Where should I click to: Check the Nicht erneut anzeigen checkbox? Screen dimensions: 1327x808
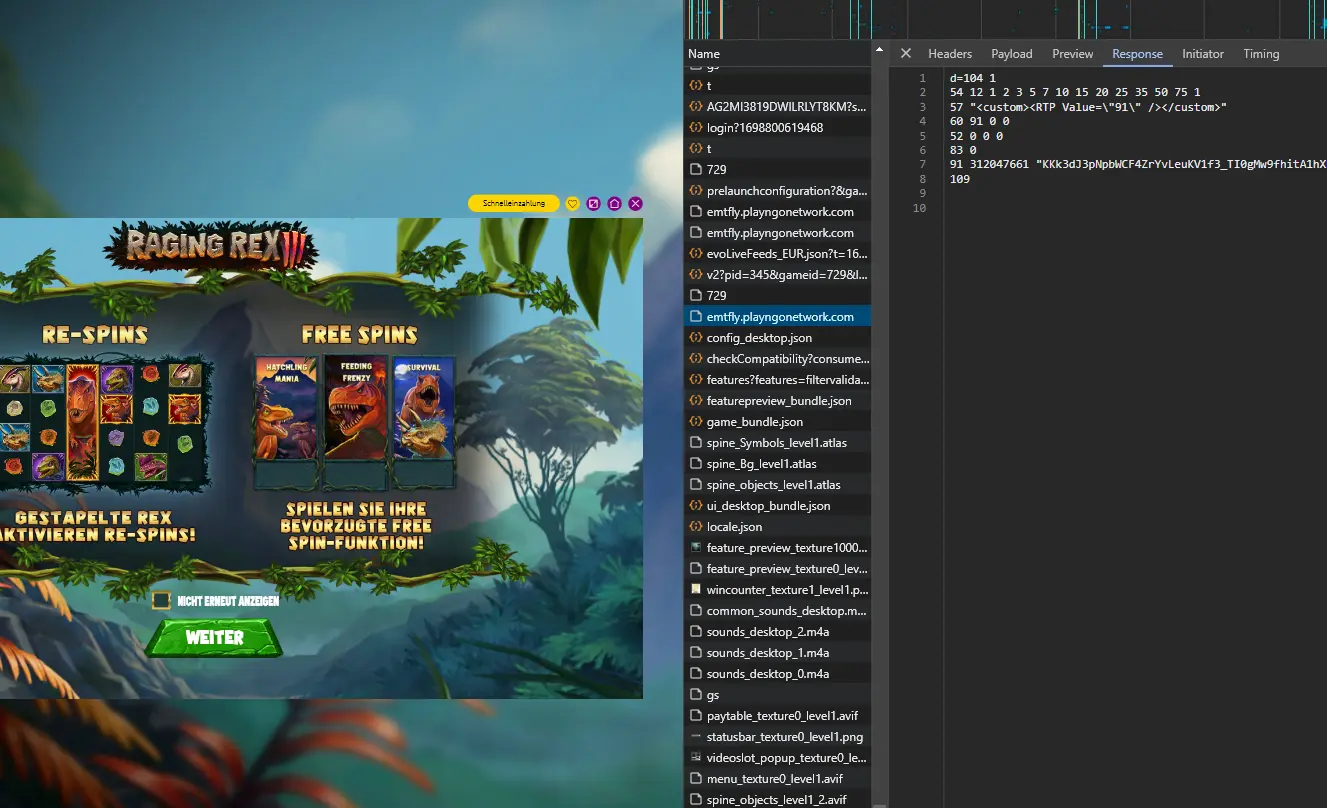[x=161, y=600]
